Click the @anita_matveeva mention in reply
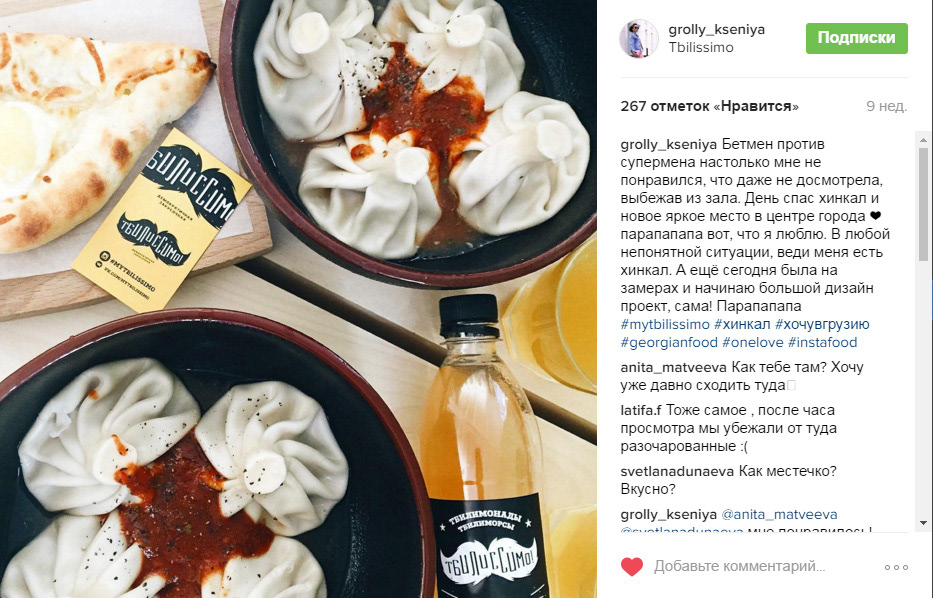This screenshot has width=933, height=598. click(779, 515)
